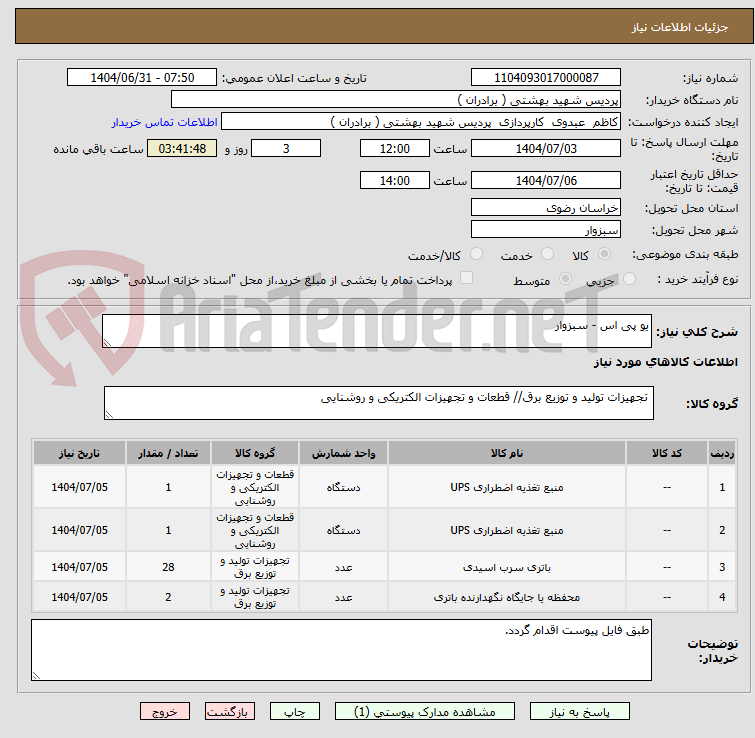This screenshot has width=755, height=738.
Task: Click row 2 item منبع تغذیه اضطراری UPS
Action: pyautogui.click(x=507, y=530)
